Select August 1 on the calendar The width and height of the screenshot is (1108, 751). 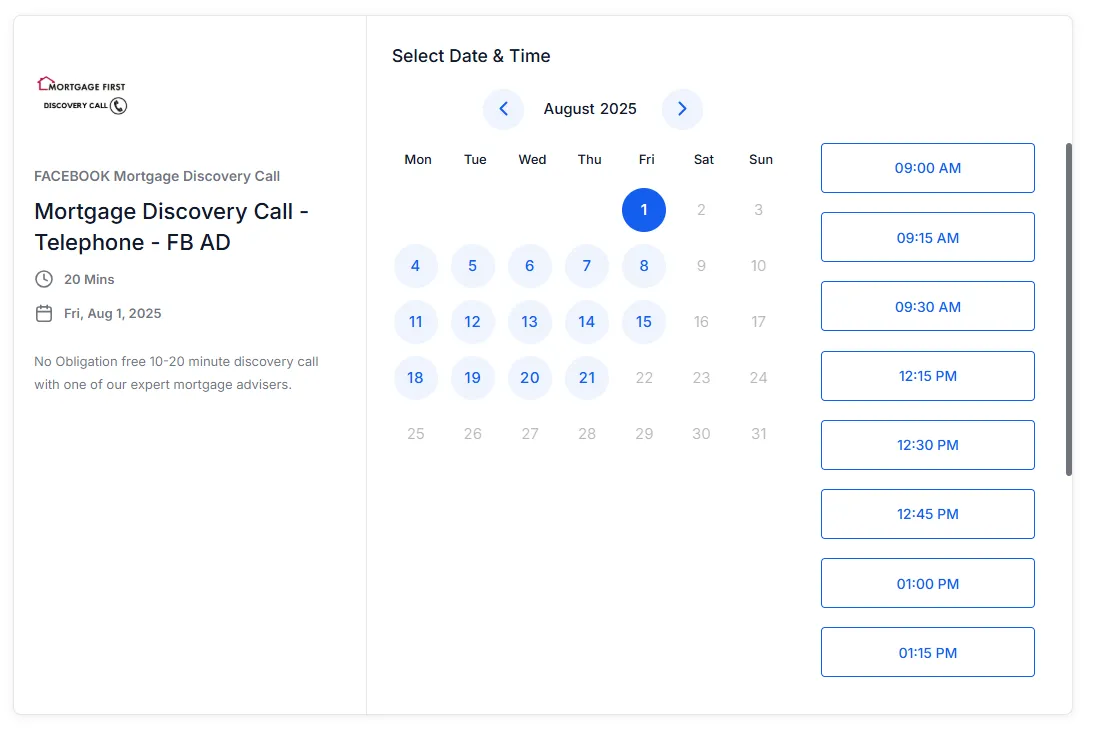click(x=644, y=210)
